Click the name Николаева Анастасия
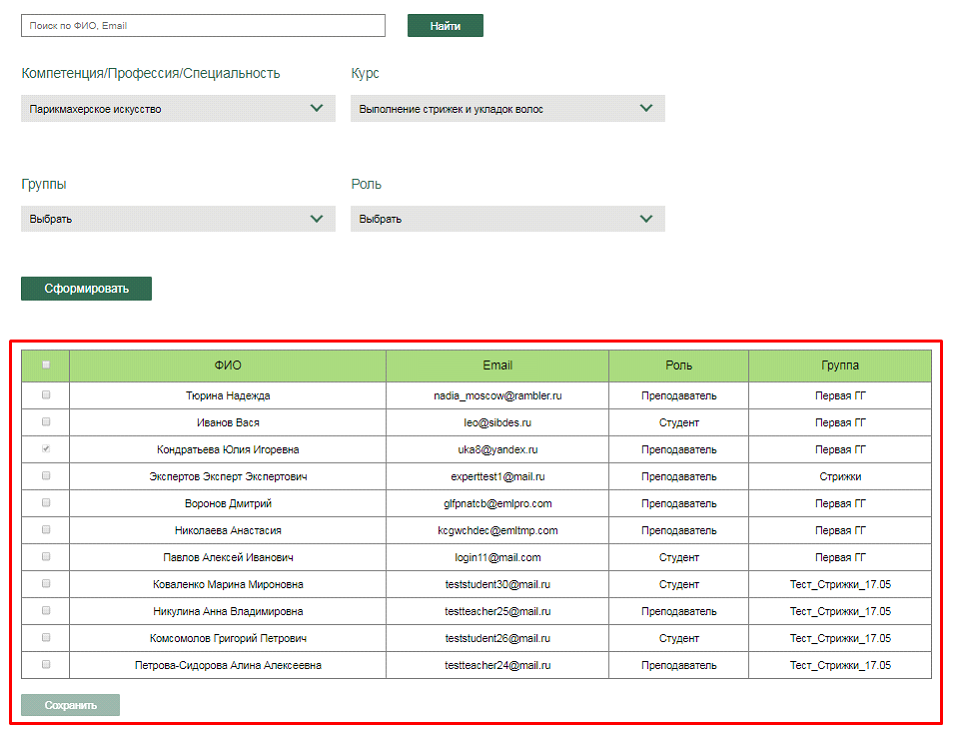Image resolution: width=957 pixels, height=732 pixels. point(228,531)
